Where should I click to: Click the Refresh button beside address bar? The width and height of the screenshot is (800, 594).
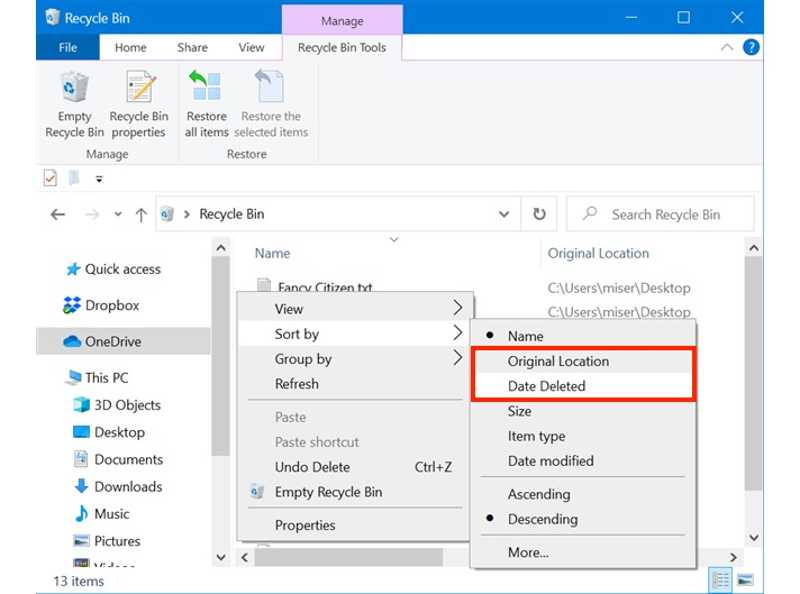pos(539,214)
